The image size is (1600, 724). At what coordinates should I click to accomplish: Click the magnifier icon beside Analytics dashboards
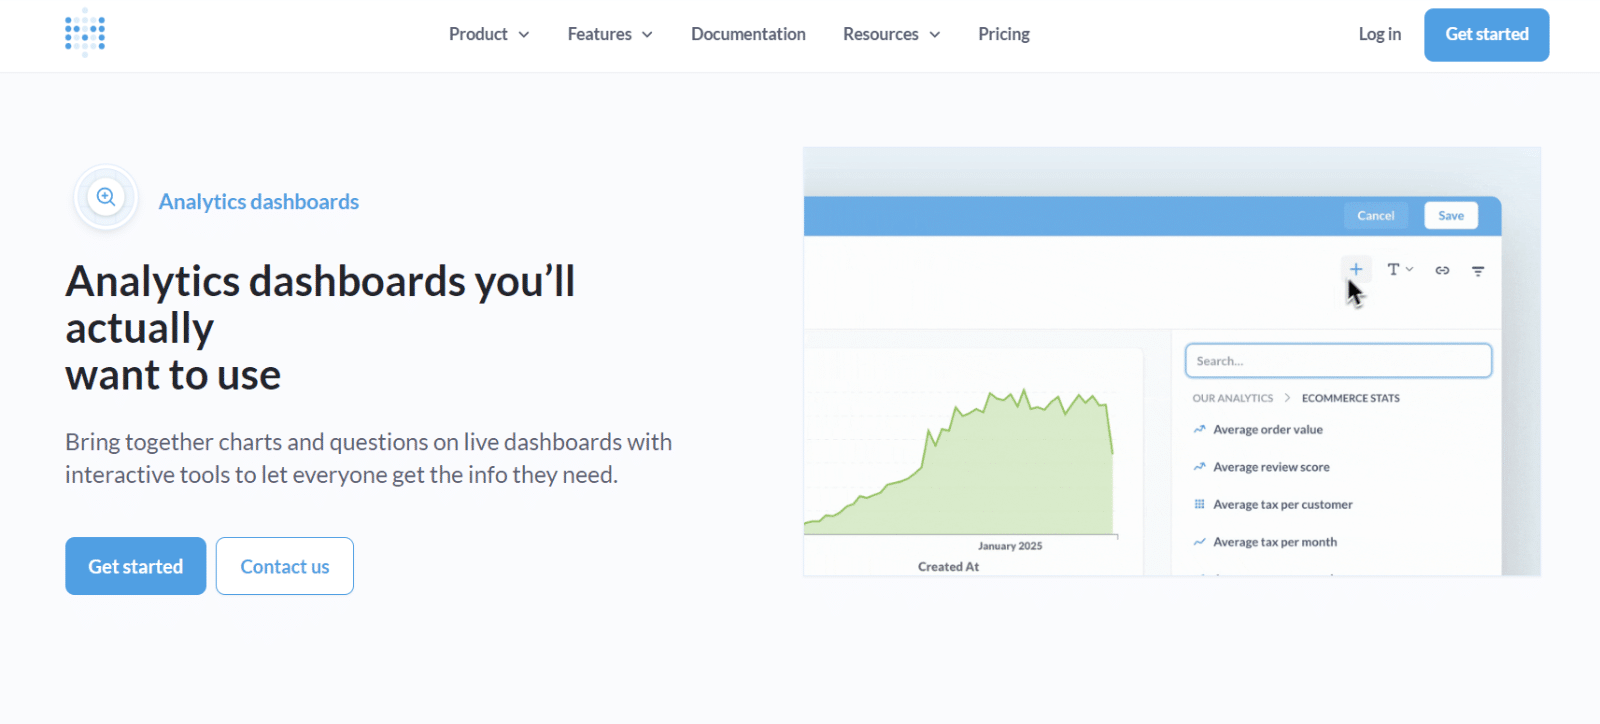[106, 197]
